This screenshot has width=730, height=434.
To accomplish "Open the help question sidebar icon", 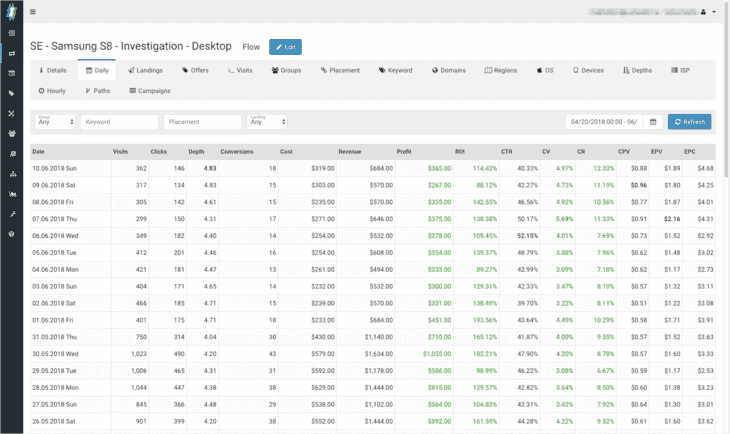I will click(12, 234).
